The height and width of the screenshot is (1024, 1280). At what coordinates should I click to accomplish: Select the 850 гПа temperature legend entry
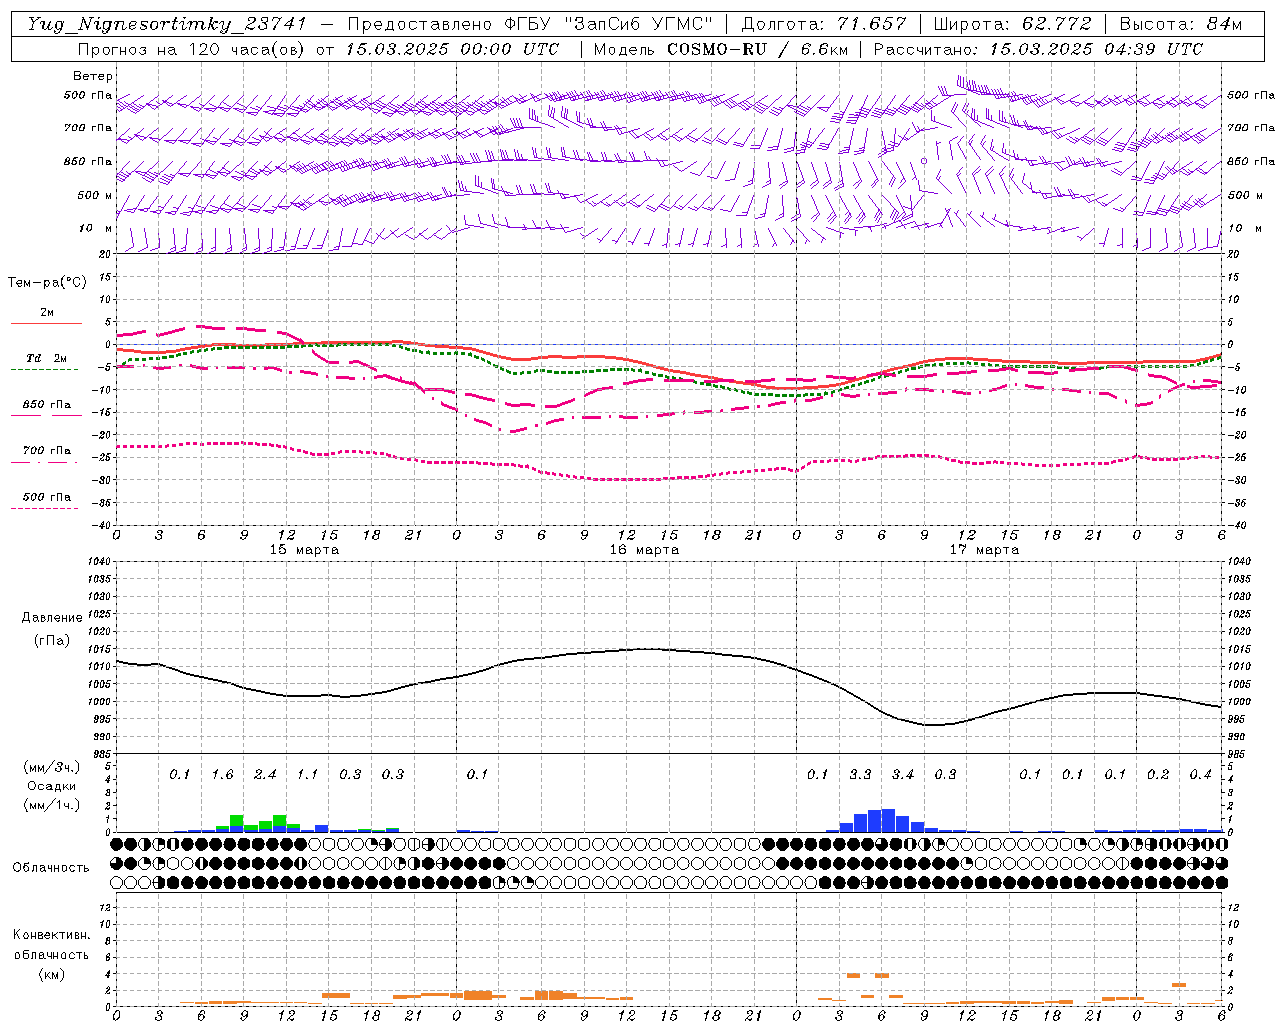coord(47,405)
